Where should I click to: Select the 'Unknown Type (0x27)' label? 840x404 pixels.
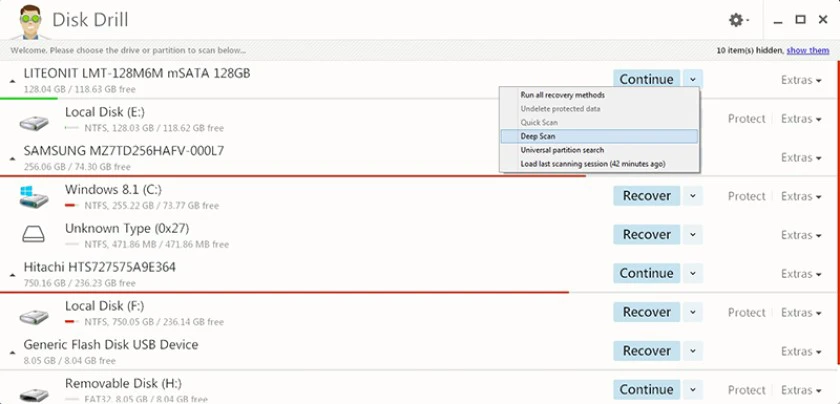coord(127,228)
